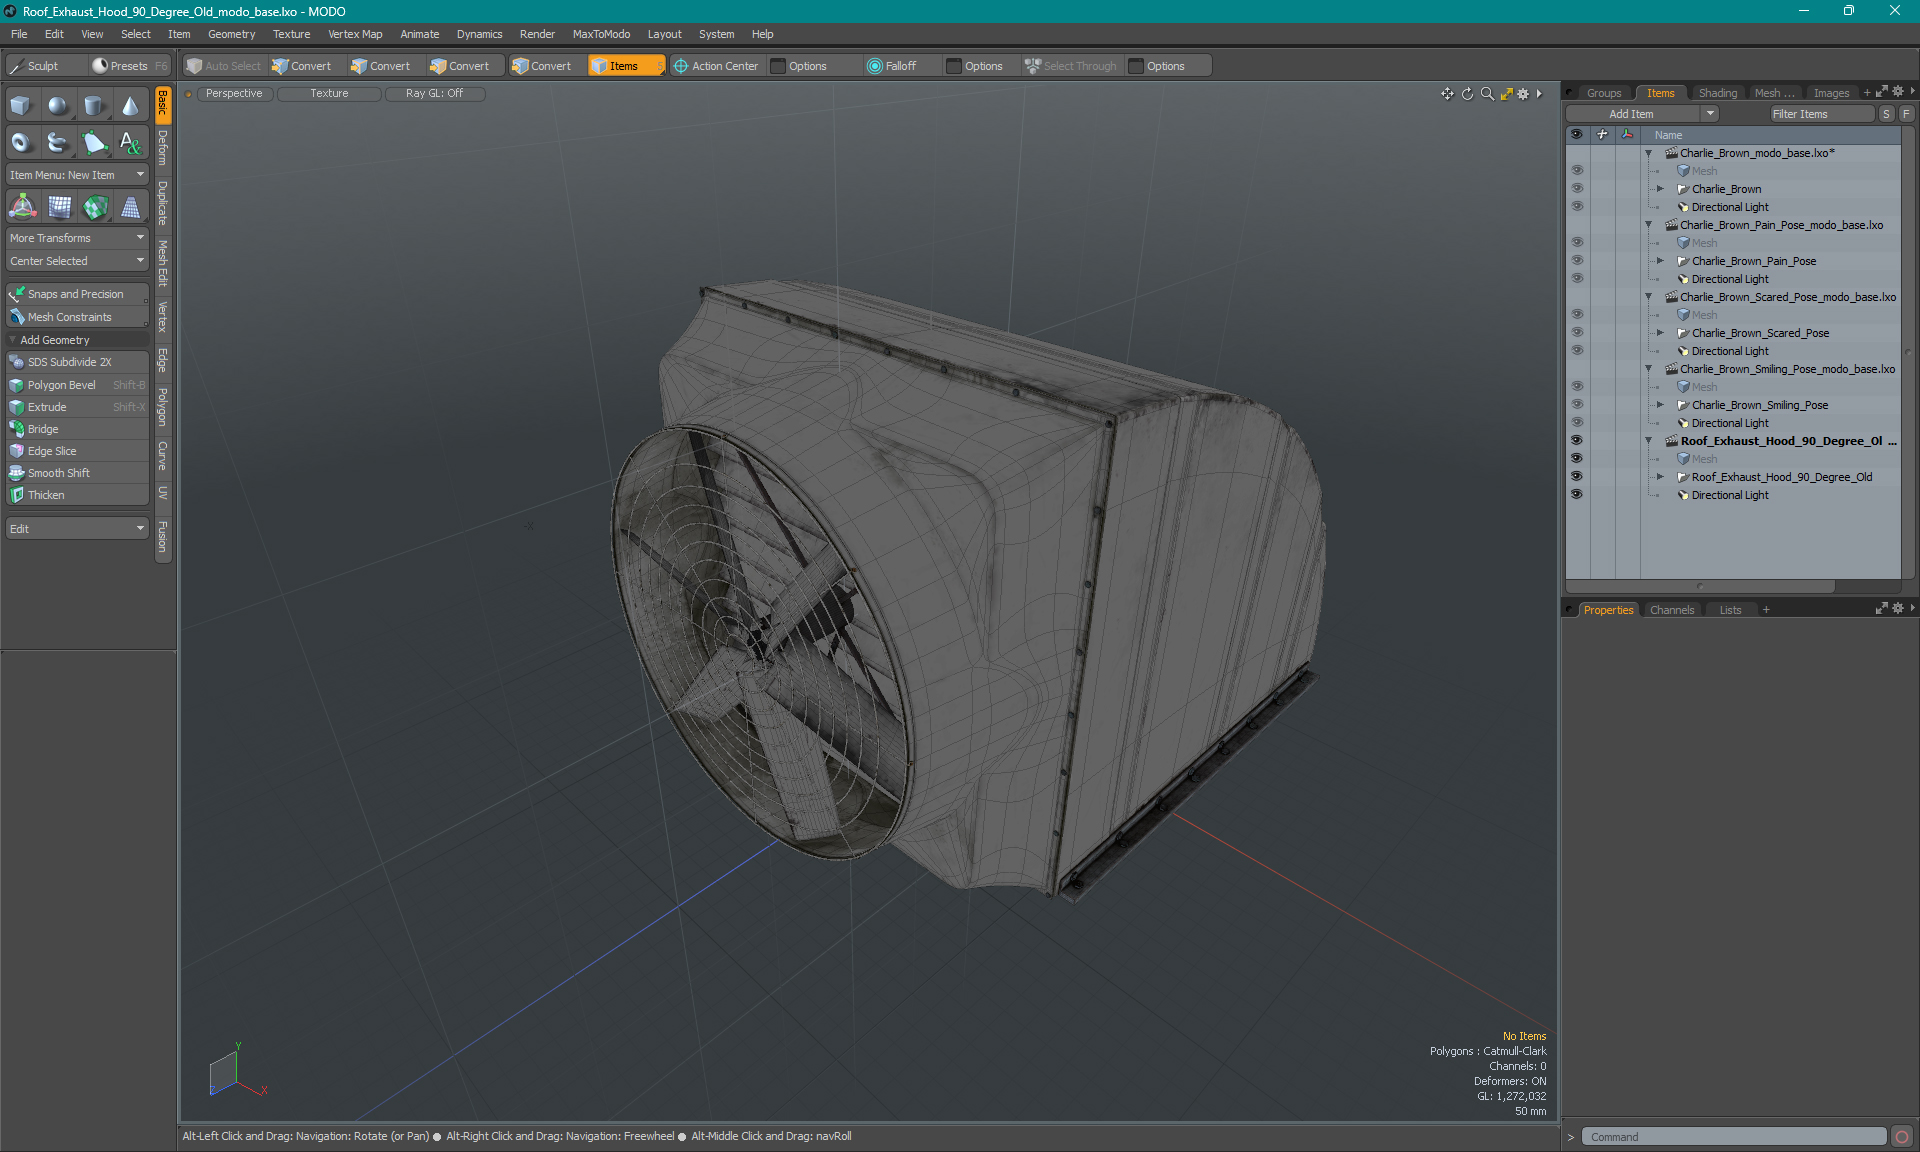Screen dimensions: 1920x1152
Task: Hide the Roof_Exhaust_Hood_90_Degree_Old mesh item
Action: (x=1577, y=477)
